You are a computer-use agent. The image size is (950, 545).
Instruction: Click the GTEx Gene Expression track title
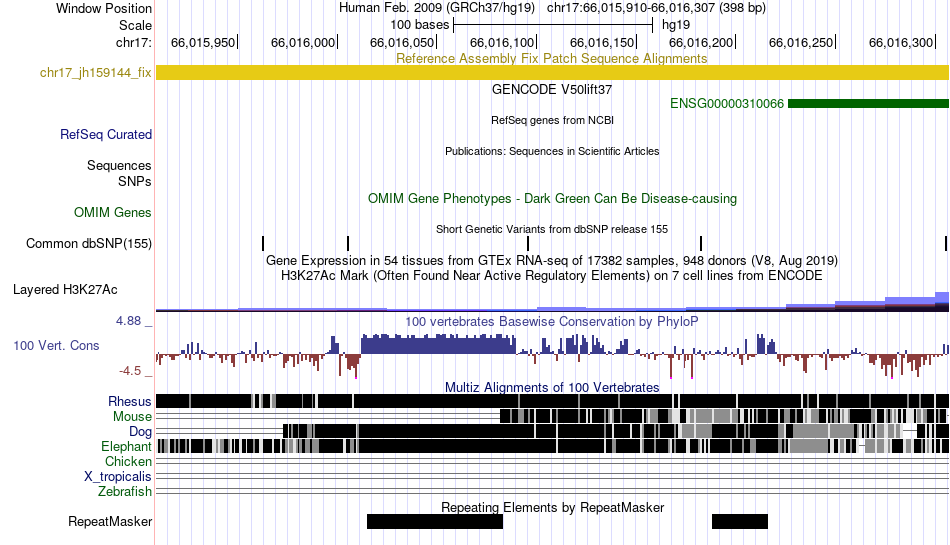552,260
